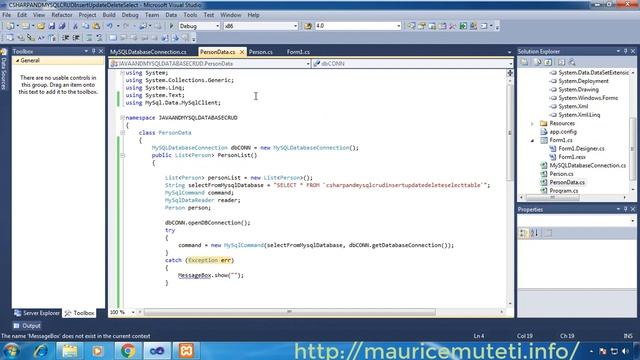Viewport: 640px width, 360px height.
Task: Open the Server Explorer tab
Action: (x=37, y=313)
